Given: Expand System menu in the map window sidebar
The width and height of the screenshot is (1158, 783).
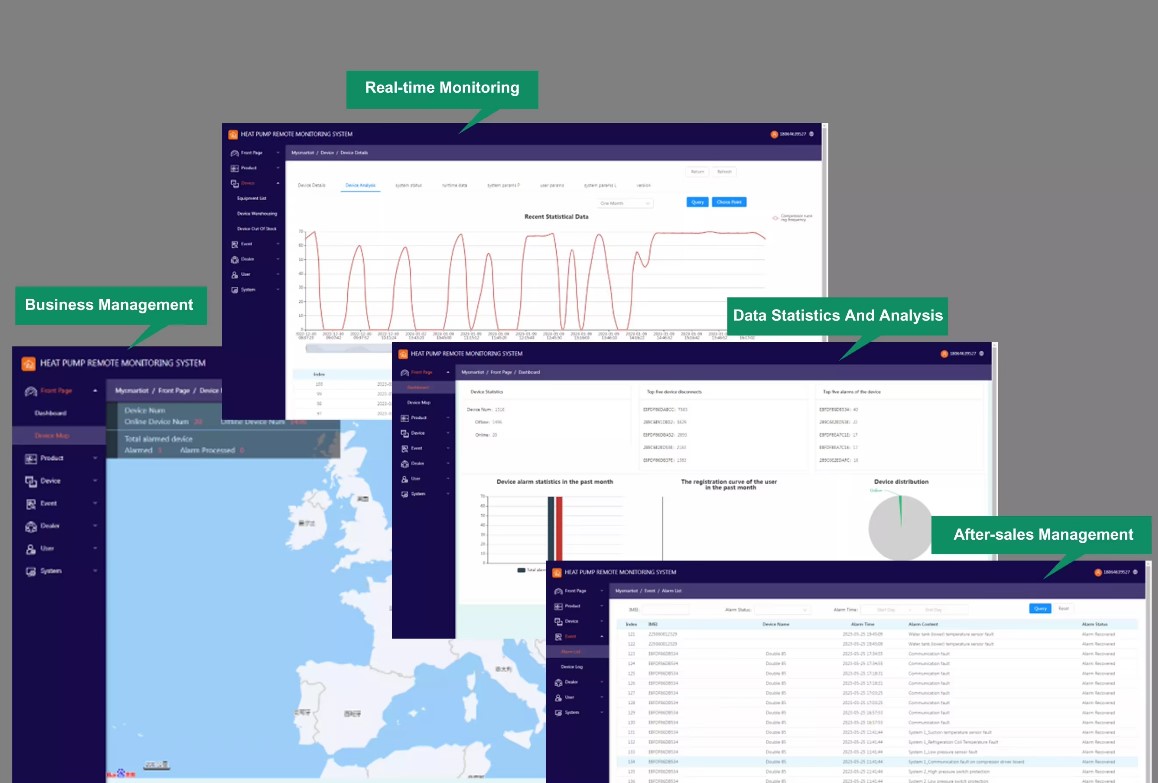Looking at the screenshot, I should pyautogui.click(x=95, y=571).
